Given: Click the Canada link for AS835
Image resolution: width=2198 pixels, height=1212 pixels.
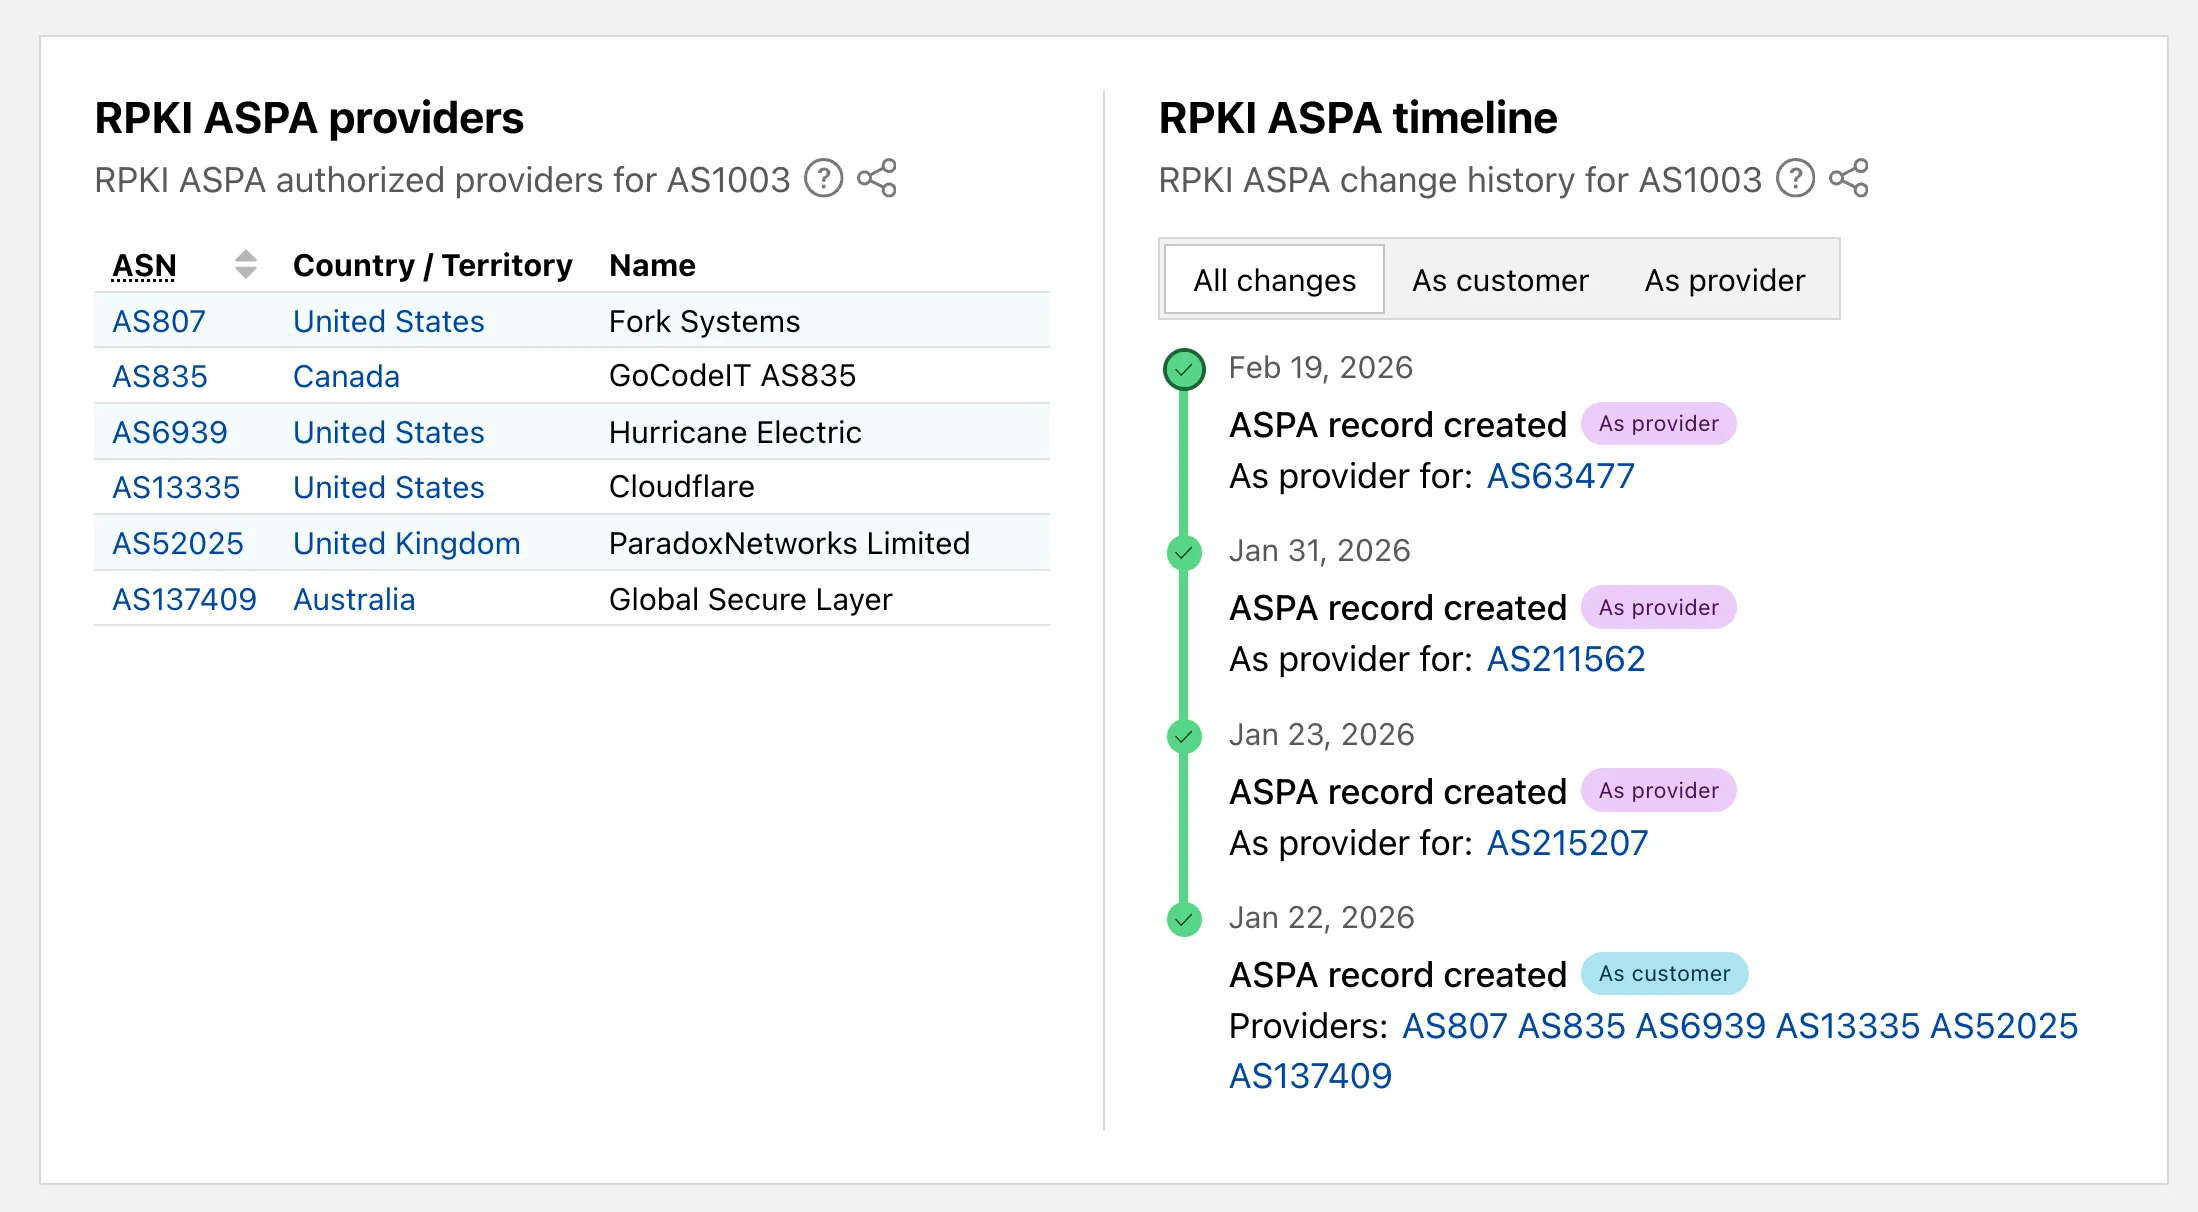Looking at the screenshot, I should click(x=345, y=376).
